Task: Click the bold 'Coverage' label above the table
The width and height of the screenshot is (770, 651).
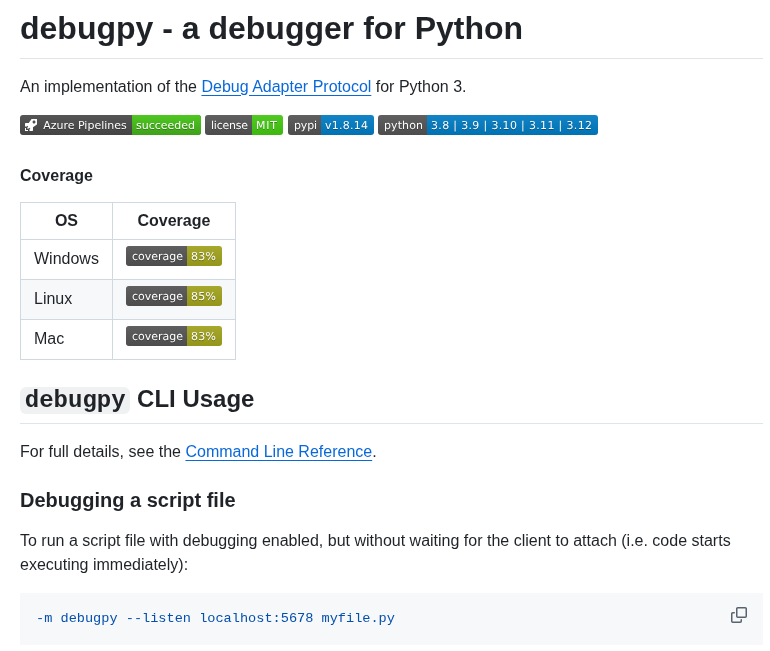Action: coord(56,175)
